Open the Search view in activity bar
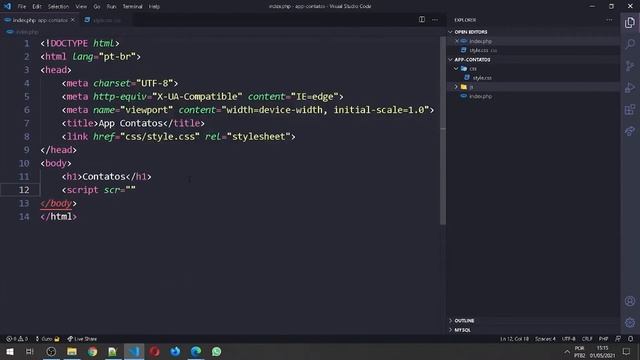 pos(630,44)
